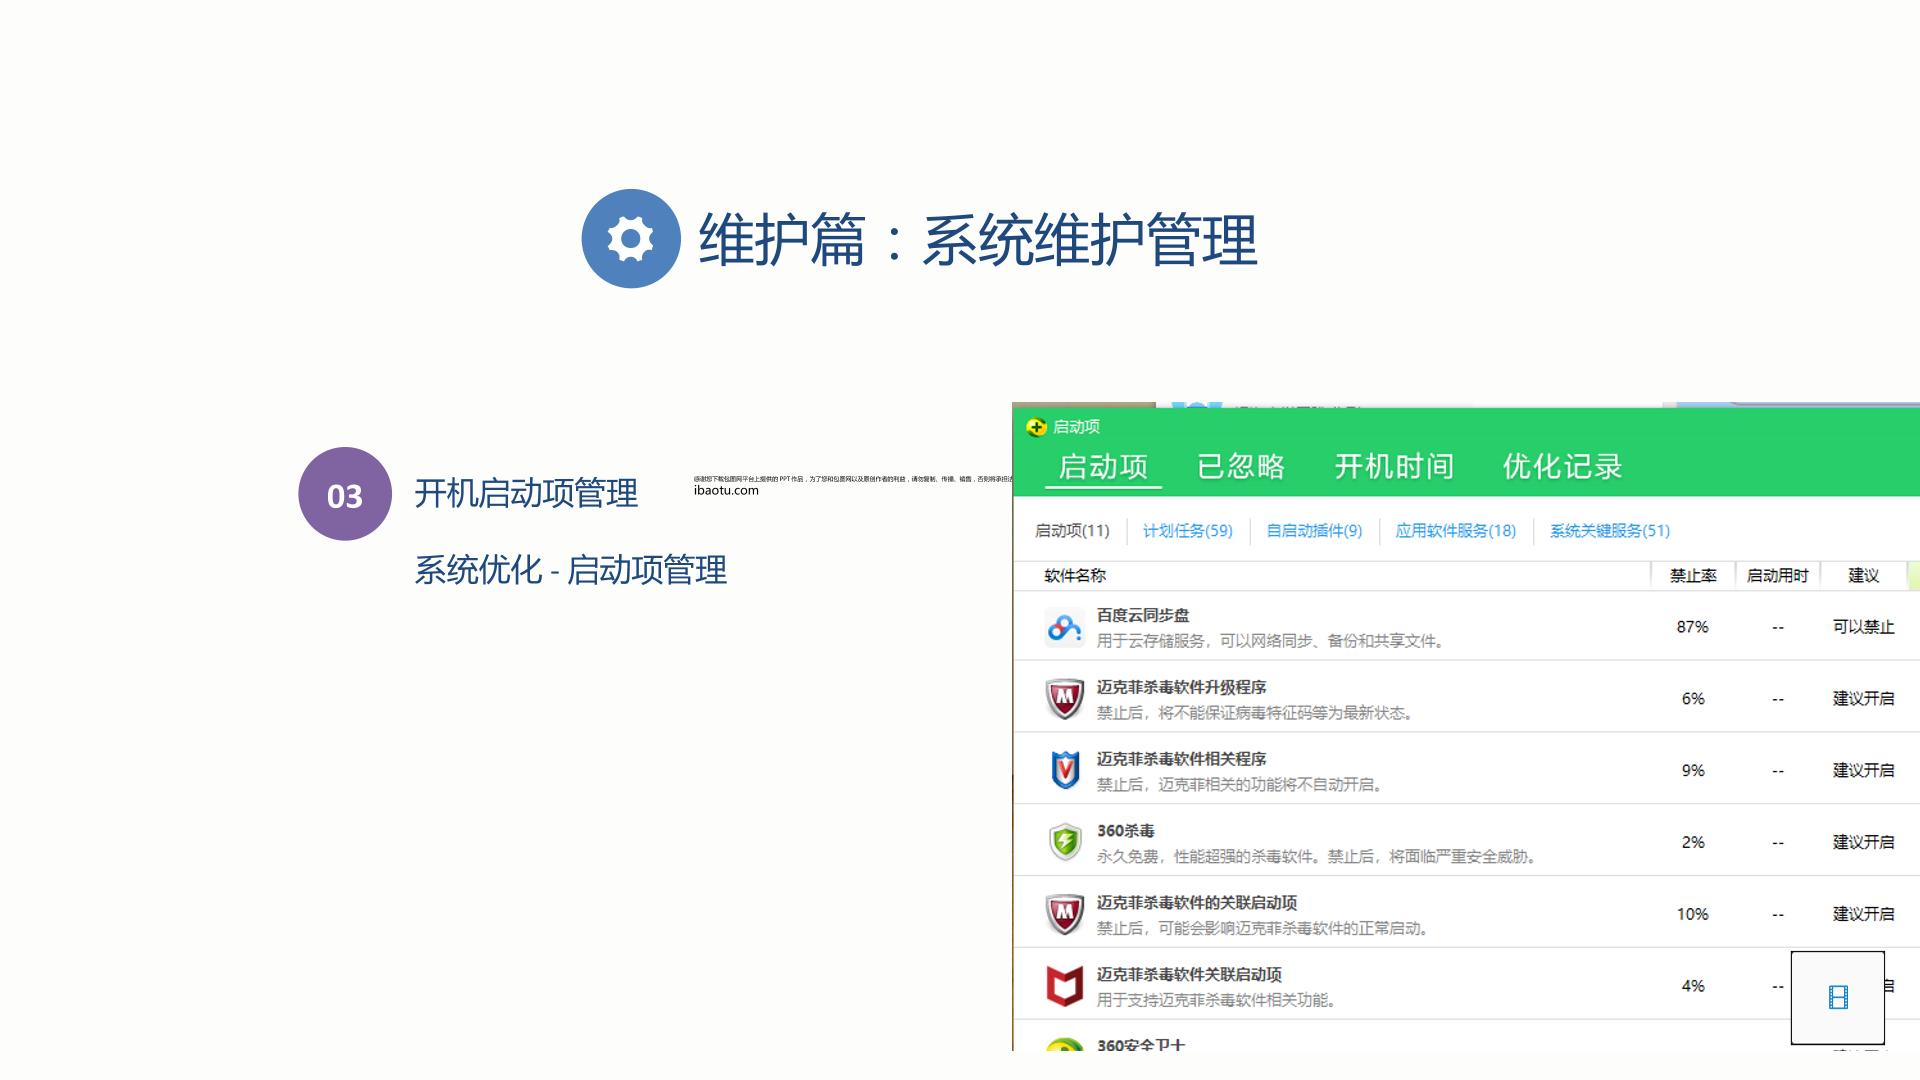The image size is (1920, 1080).
Task: Click the 禁止率 column header
Action: 1693,576
